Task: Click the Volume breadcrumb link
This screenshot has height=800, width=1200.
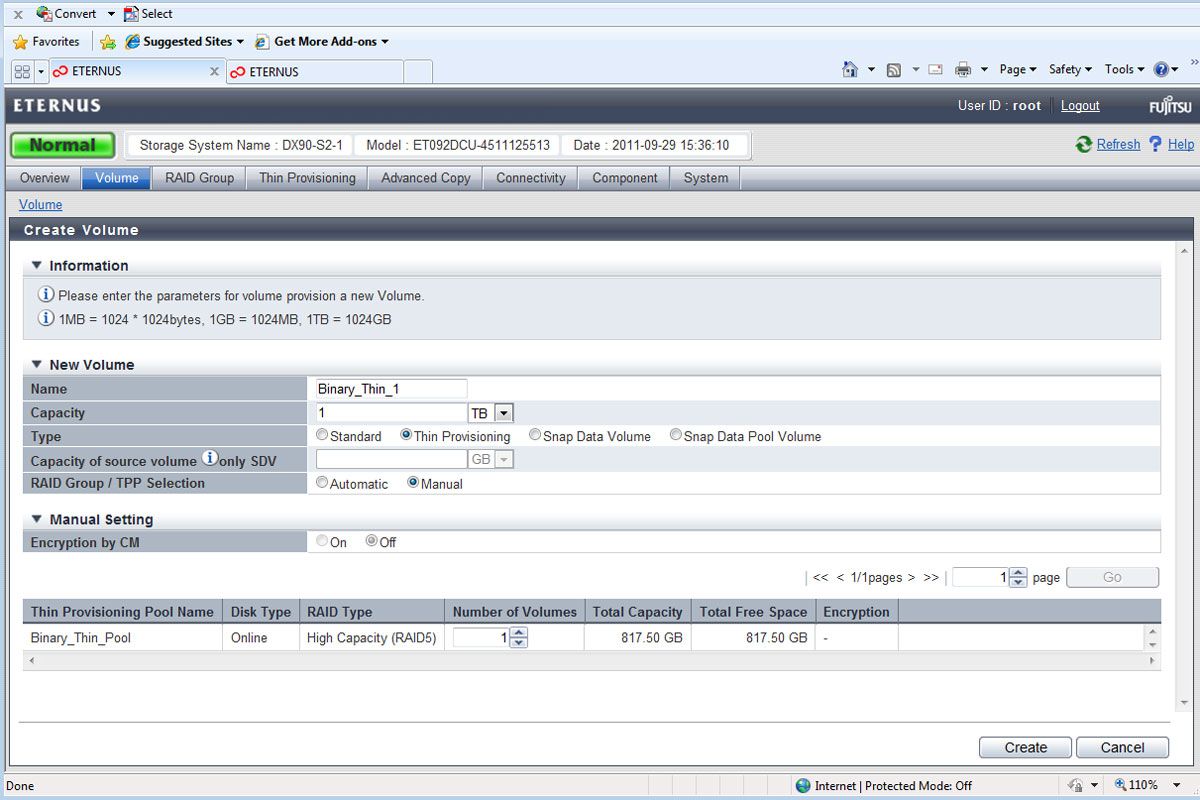Action: [x=40, y=205]
